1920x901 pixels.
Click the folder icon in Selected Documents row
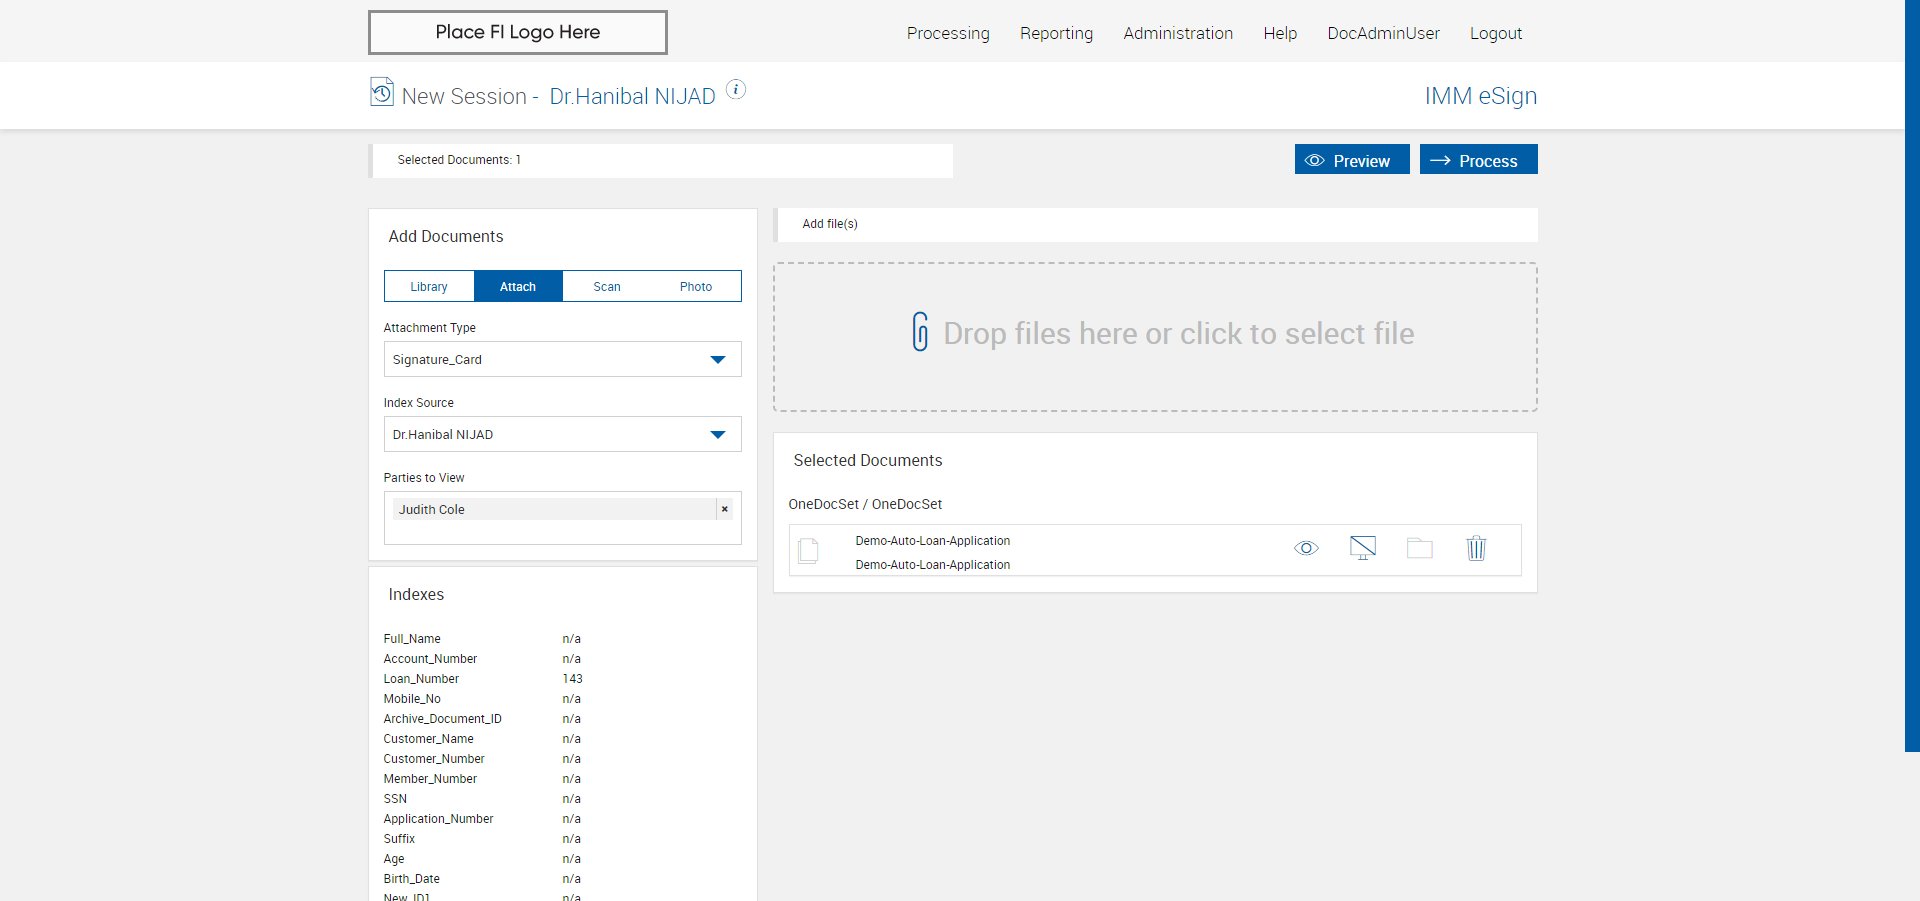1419,548
